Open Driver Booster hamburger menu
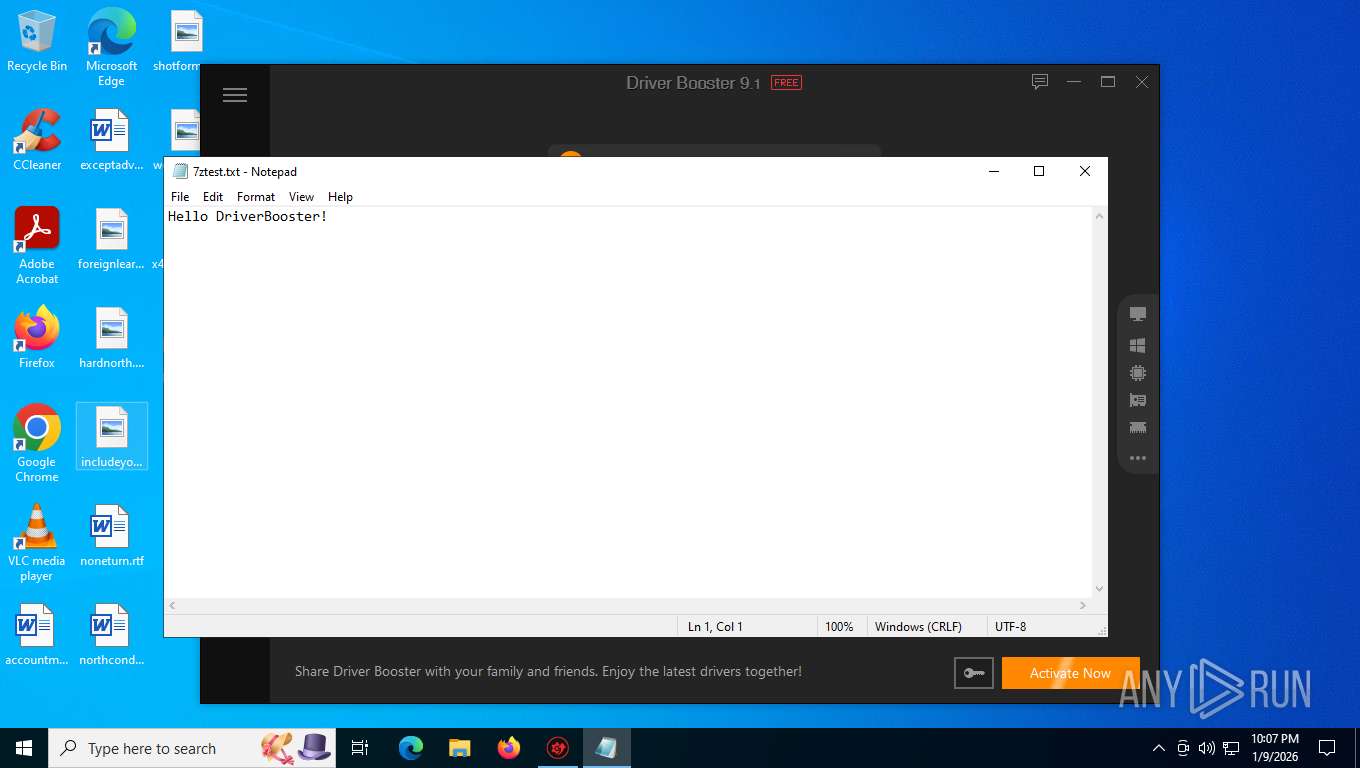 tap(235, 95)
